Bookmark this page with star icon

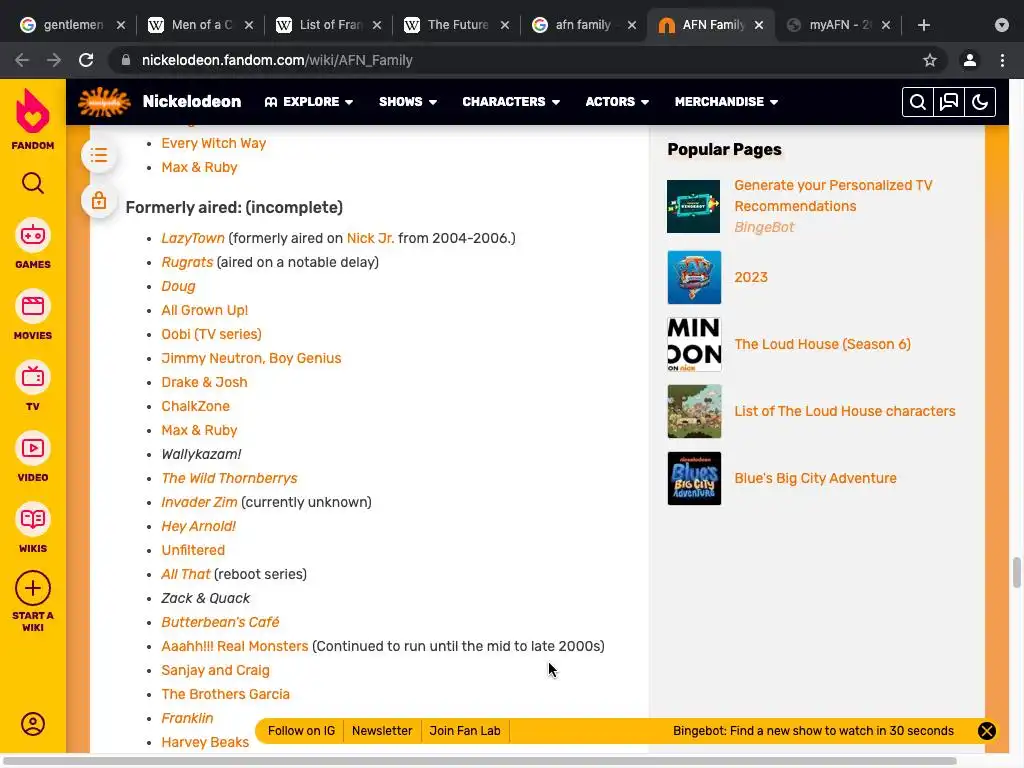(x=930, y=60)
